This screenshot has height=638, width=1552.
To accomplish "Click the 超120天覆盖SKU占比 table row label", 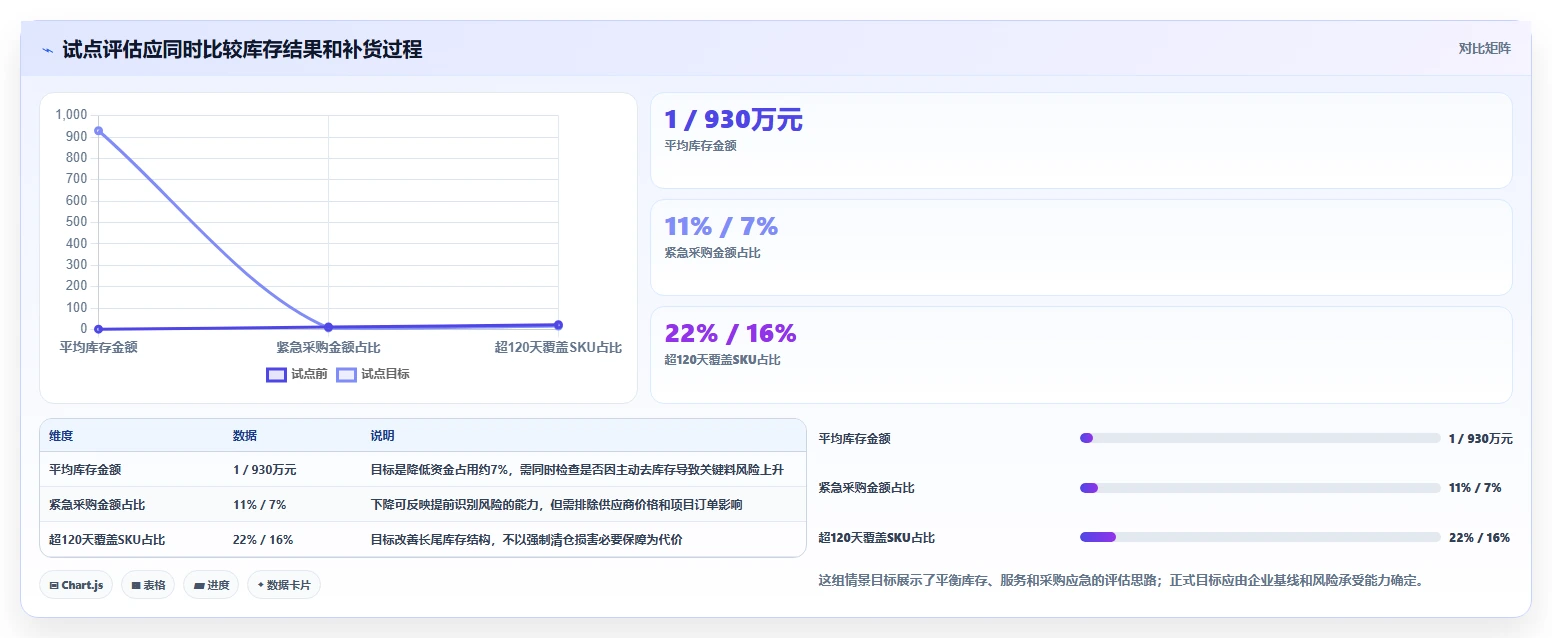I will click(x=107, y=539).
